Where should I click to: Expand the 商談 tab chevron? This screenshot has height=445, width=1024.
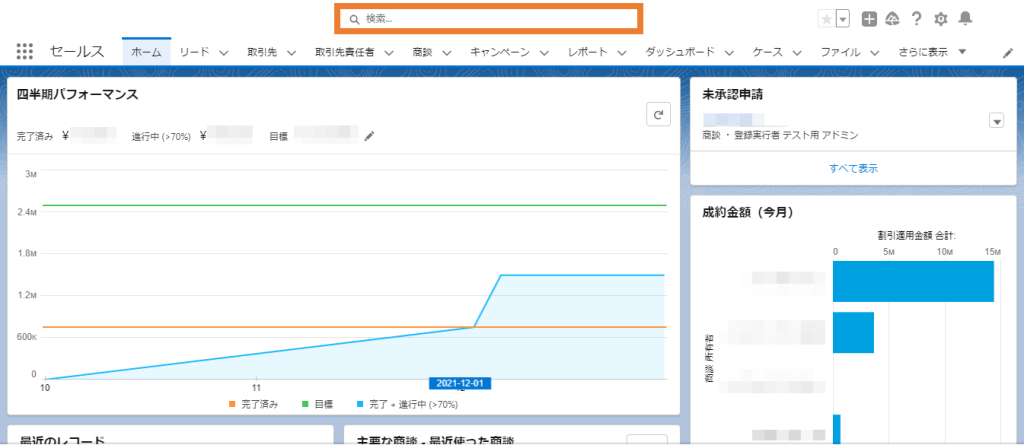(x=447, y=53)
